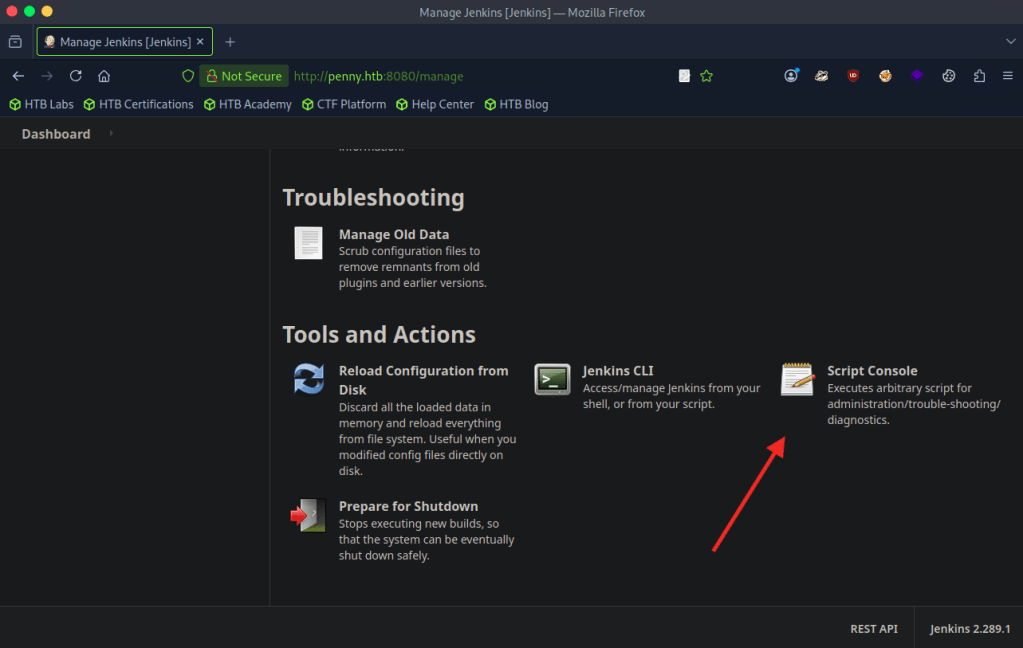Click the Reload Configuration from Disk icon
The height and width of the screenshot is (648, 1023).
pyautogui.click(x=309, y=380)
